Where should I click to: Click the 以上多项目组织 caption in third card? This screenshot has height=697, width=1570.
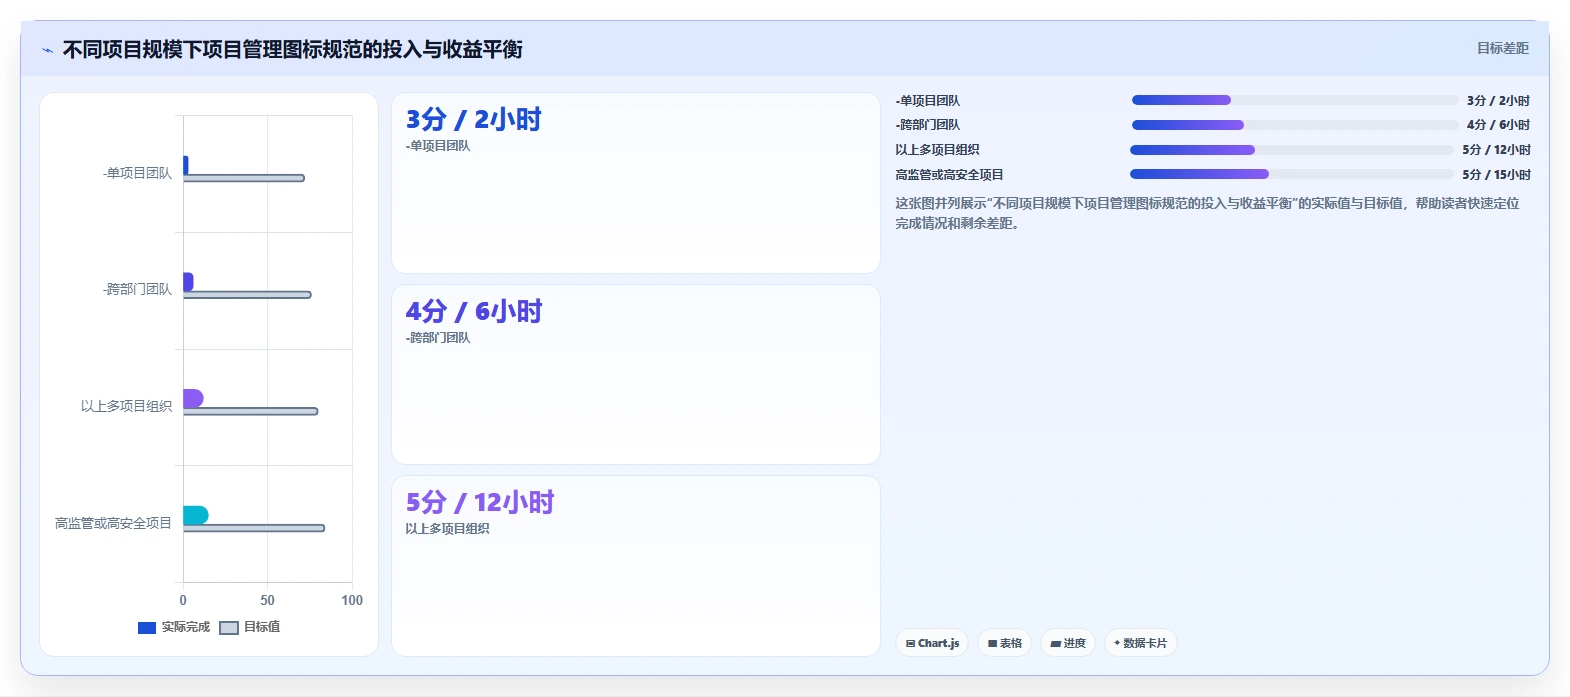pos(447,529)
